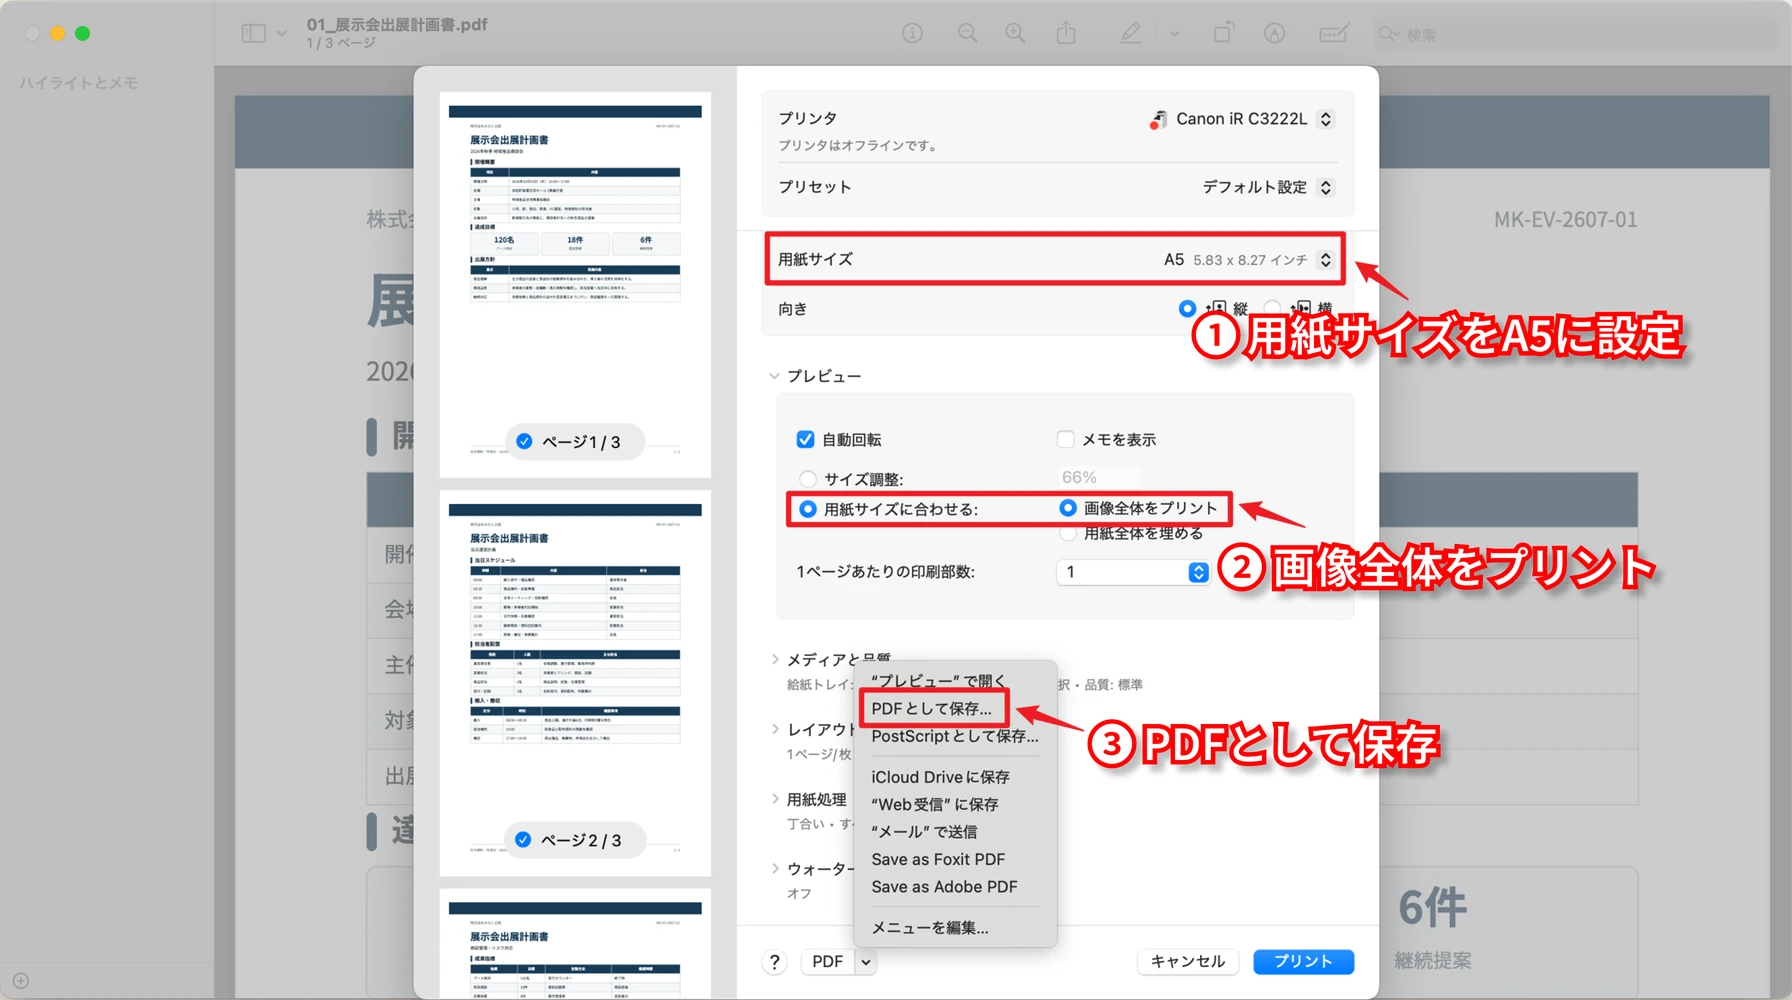The height and width of the screenshot is (1000, 1792).
Task: Click the blue プリント button
Action: coord(1303,961)
